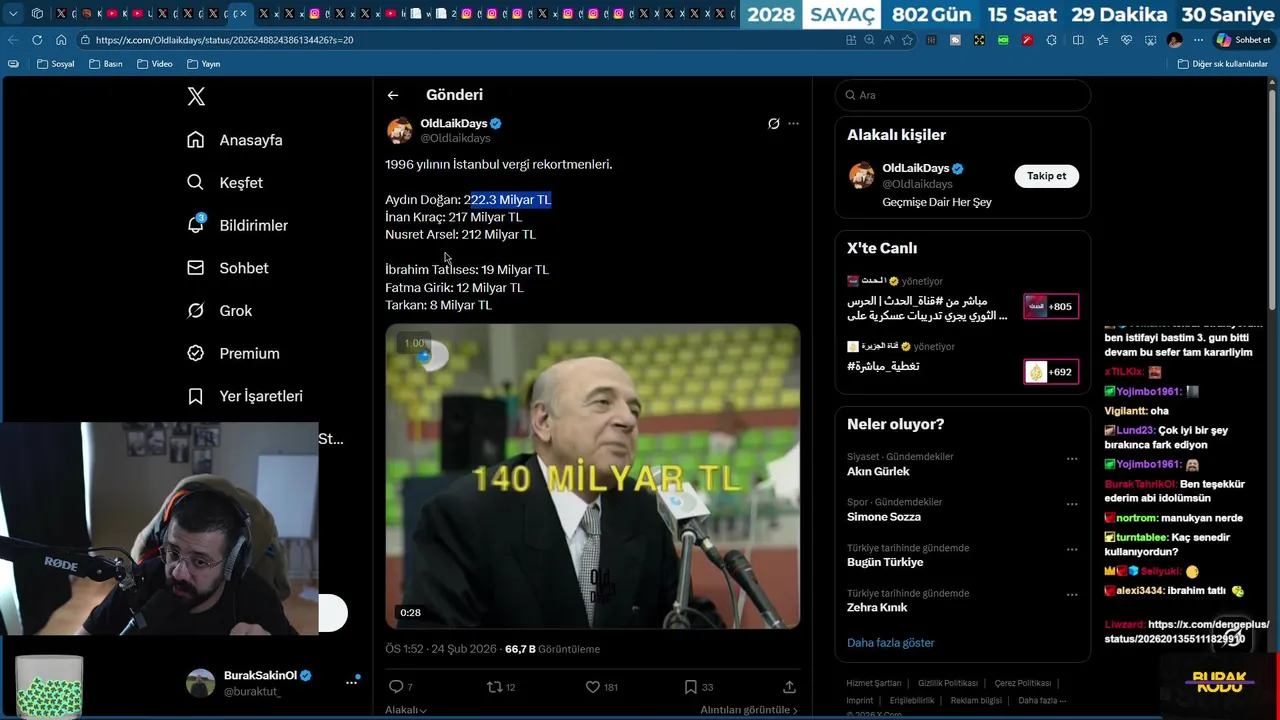Open OldLaikDays profile avatar on the post

(x=399, y=131)
